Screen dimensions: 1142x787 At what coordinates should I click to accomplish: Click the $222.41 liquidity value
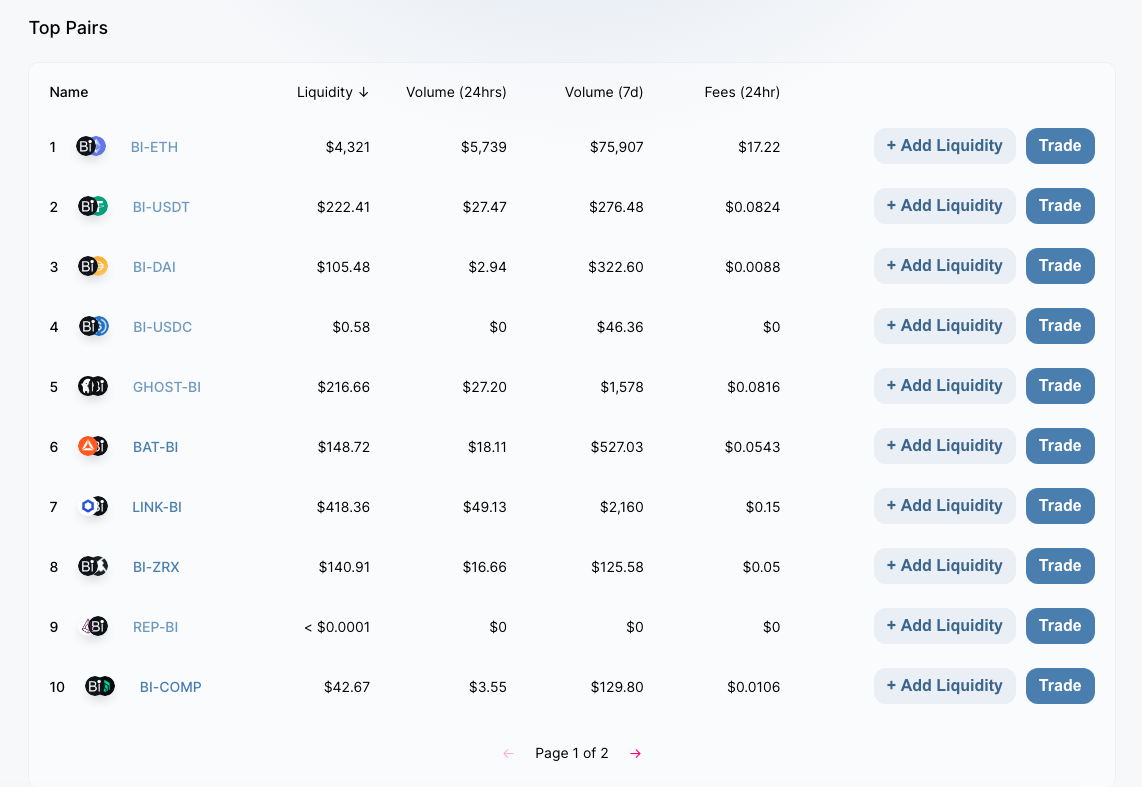(343, 207)
